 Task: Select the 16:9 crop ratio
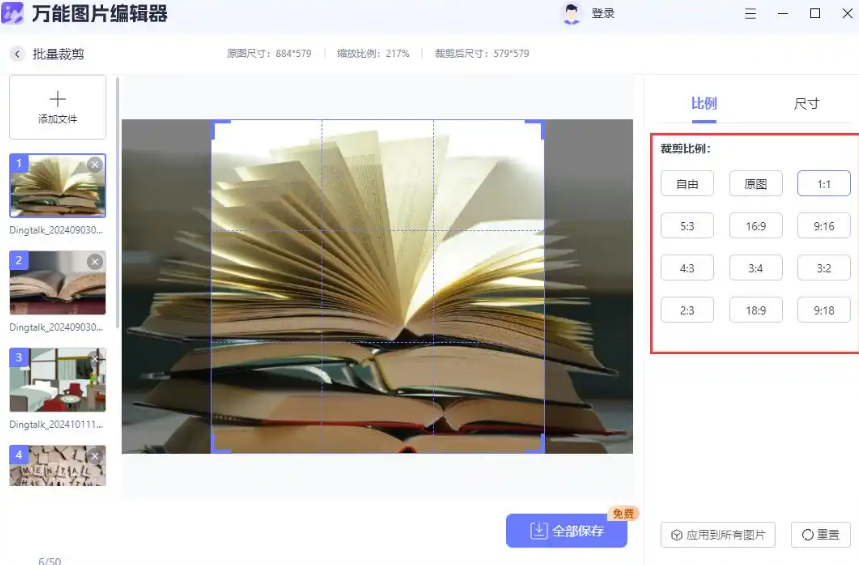click(x=755, y=226)
